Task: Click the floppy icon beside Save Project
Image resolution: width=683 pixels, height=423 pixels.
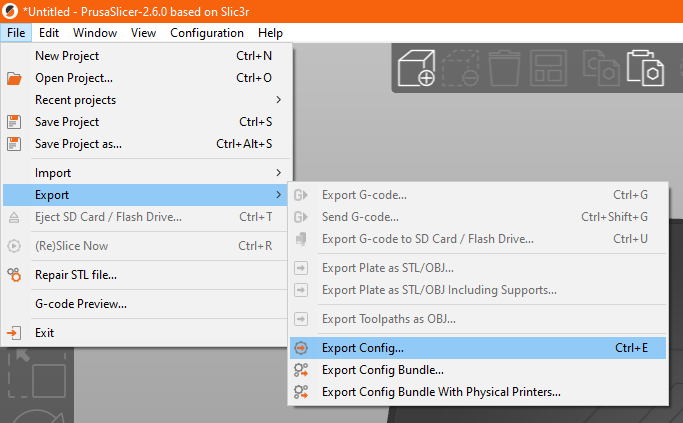Action: point(14,122)
